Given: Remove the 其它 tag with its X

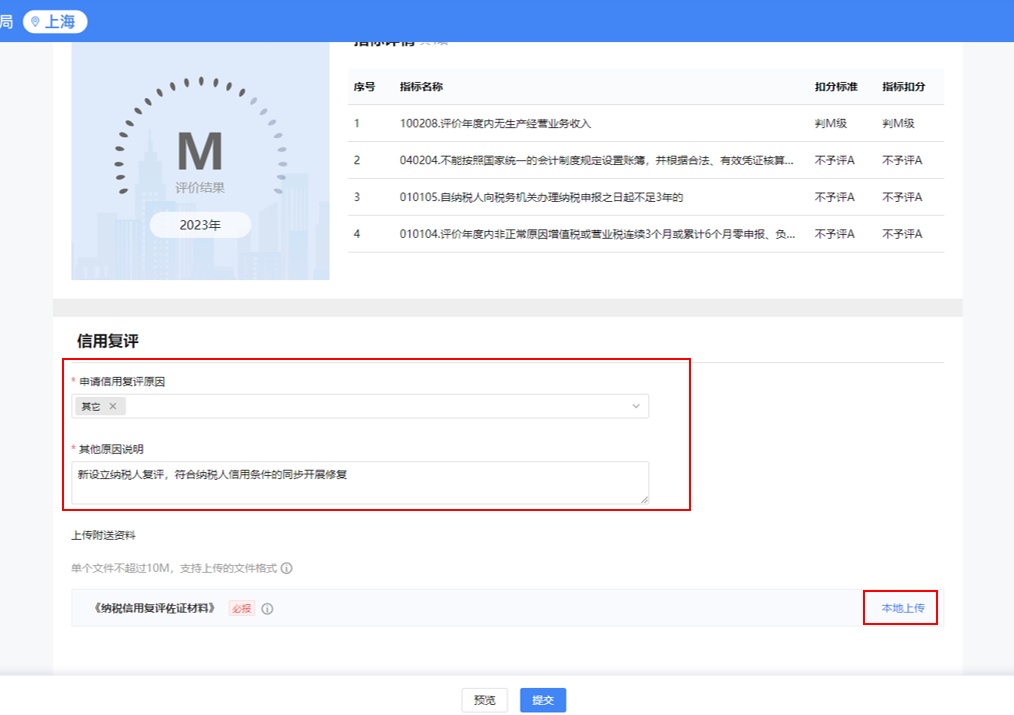Looking at the screenshot, I should click(x=113, y=406).
